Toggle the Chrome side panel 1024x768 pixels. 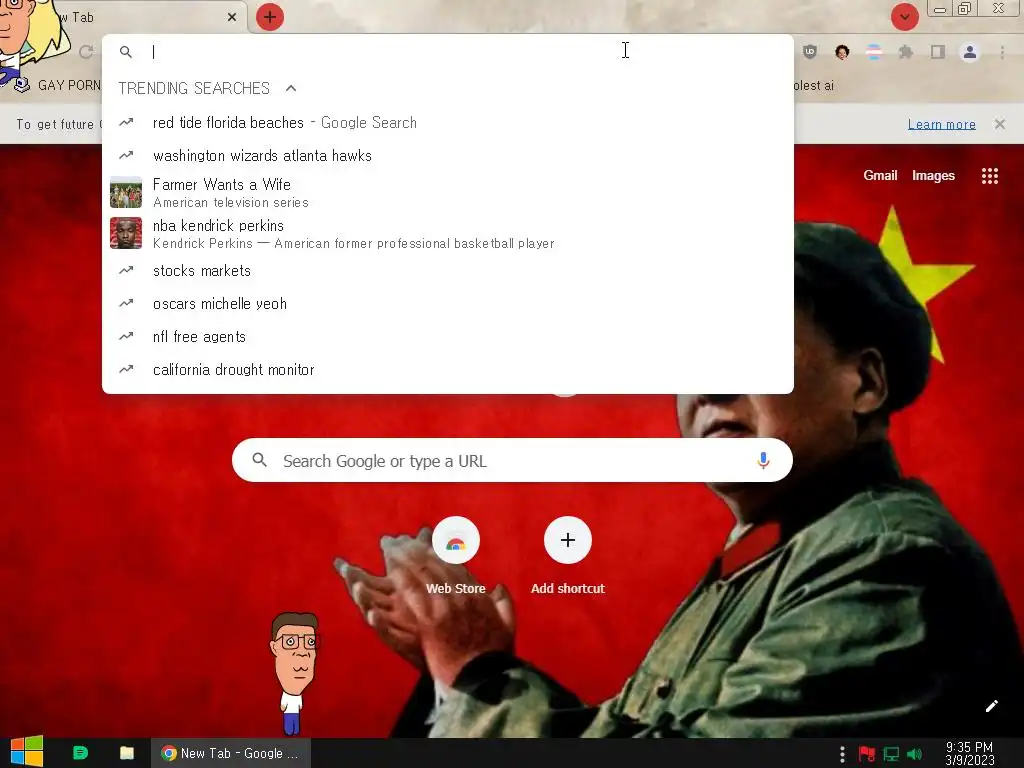[938, 52]
